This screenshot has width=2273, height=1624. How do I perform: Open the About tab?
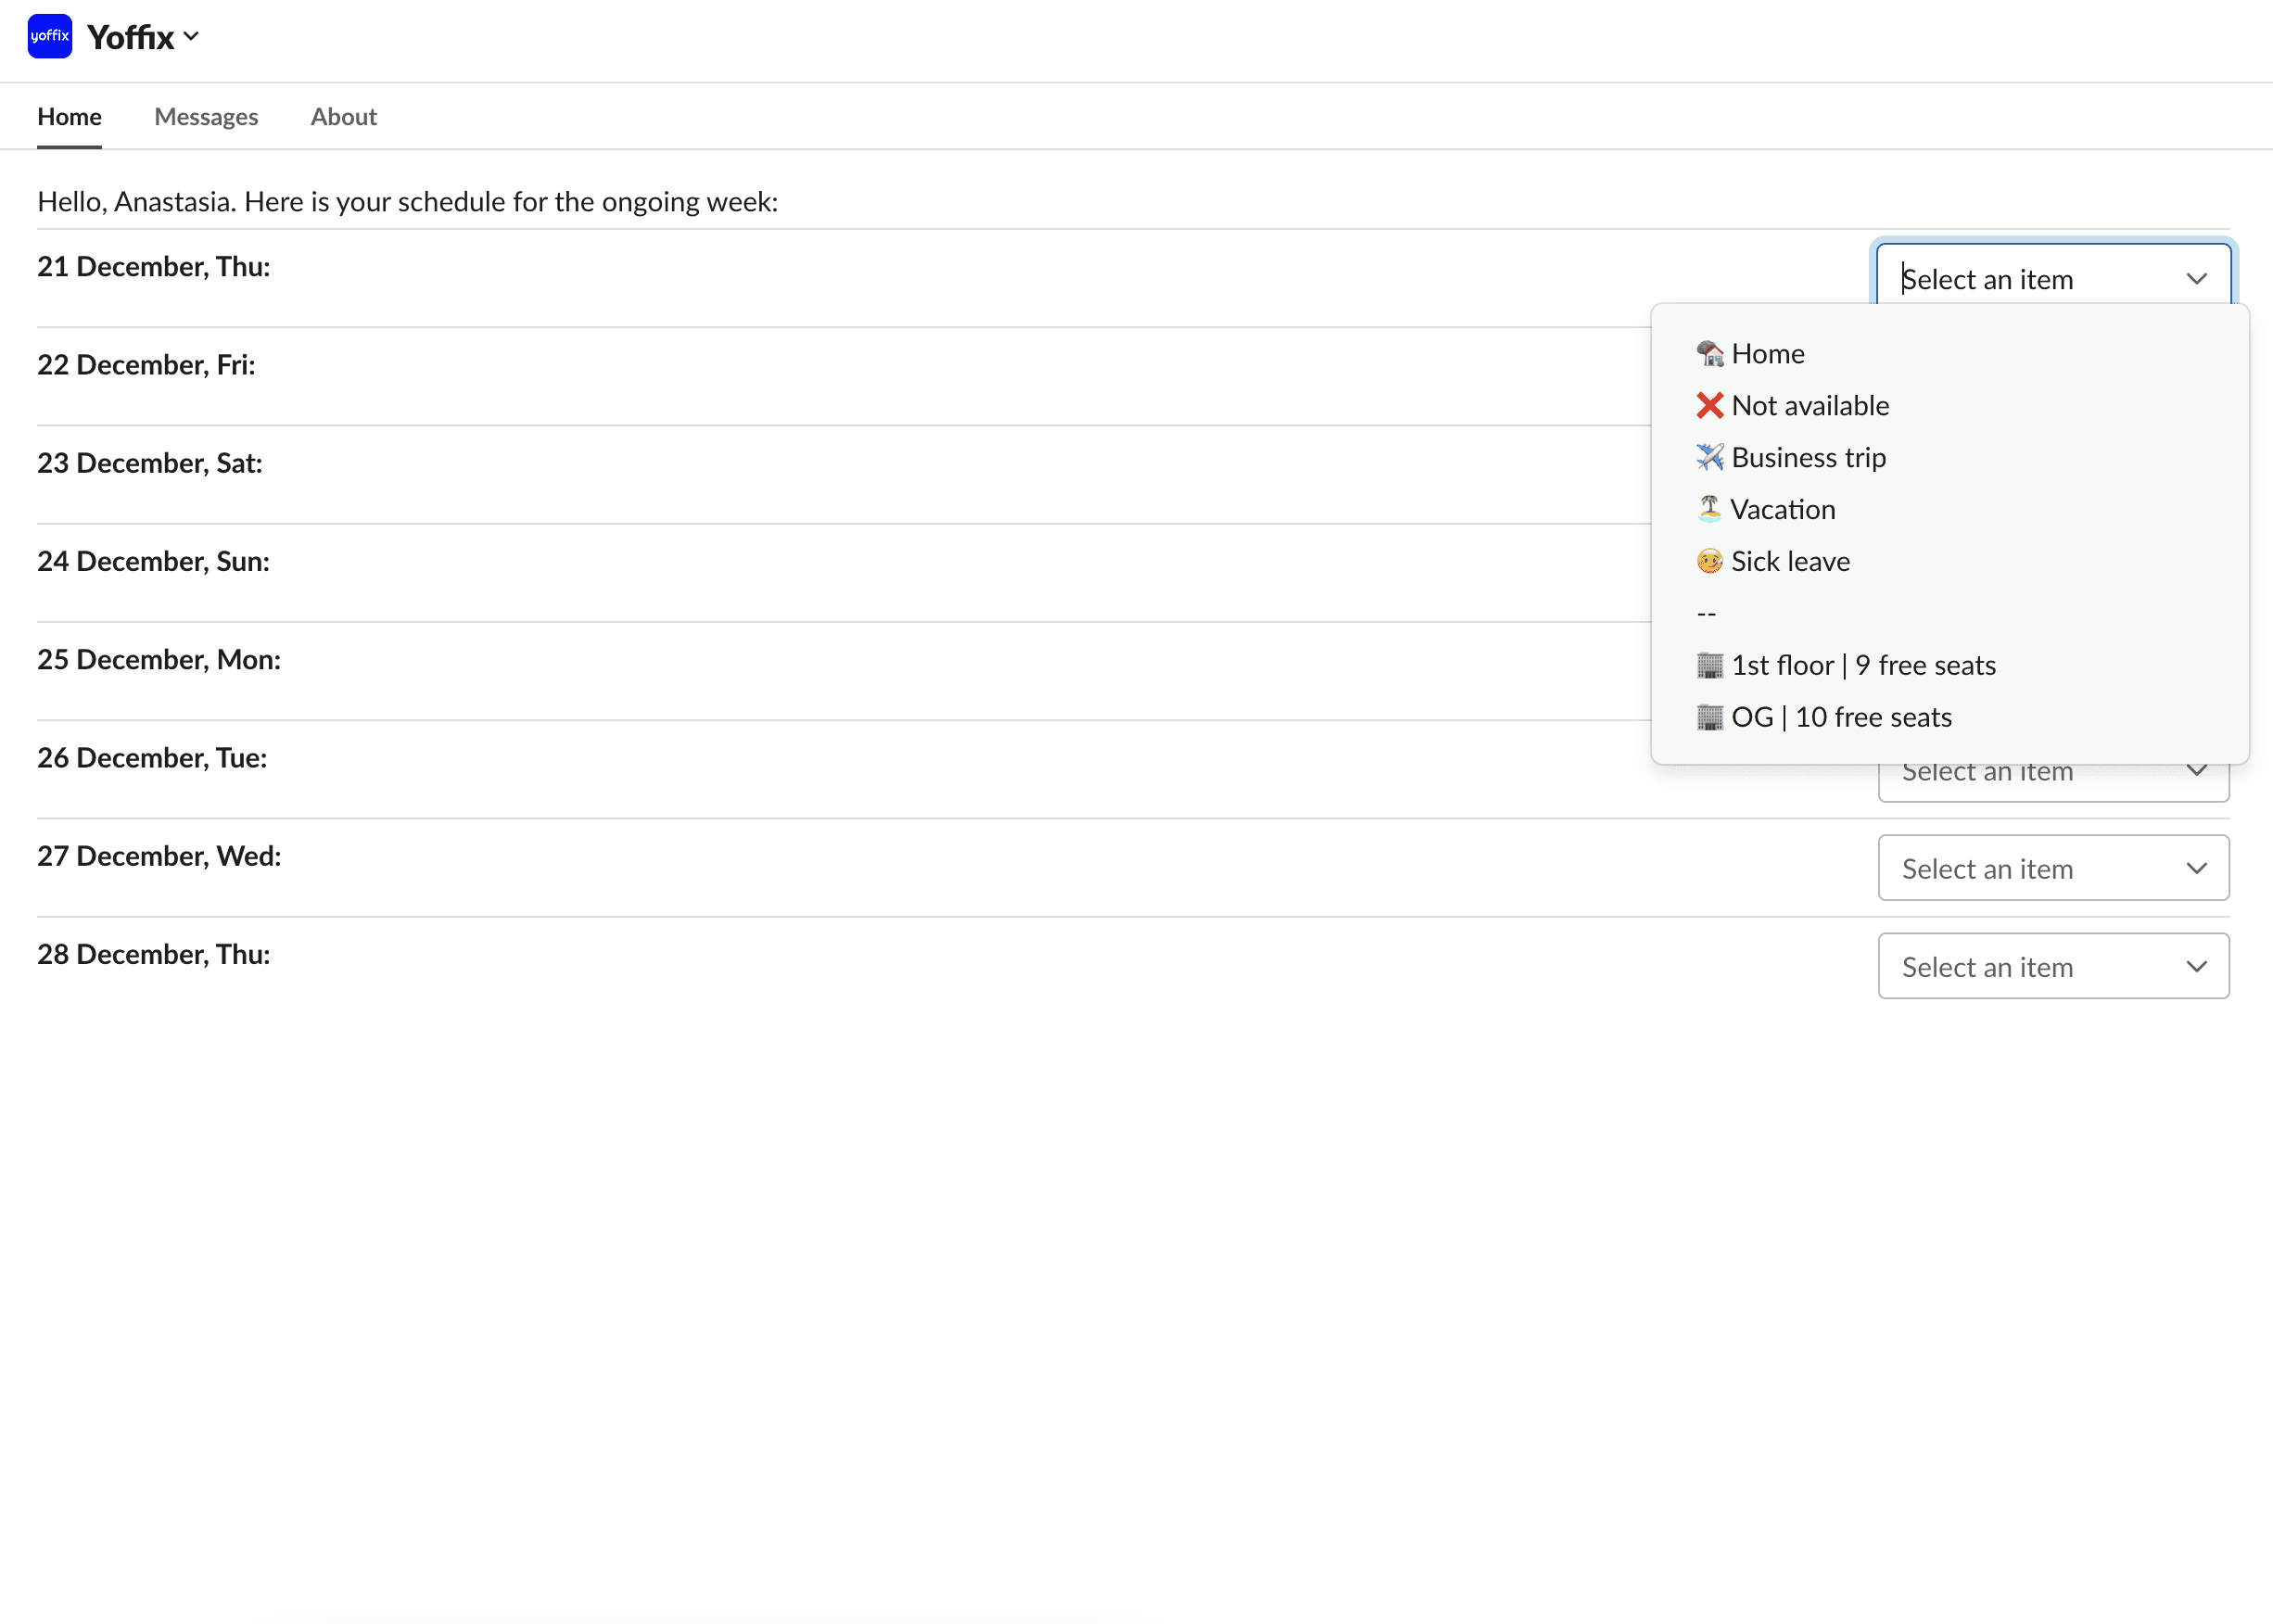pyautogui.click(x=343, y=117)
